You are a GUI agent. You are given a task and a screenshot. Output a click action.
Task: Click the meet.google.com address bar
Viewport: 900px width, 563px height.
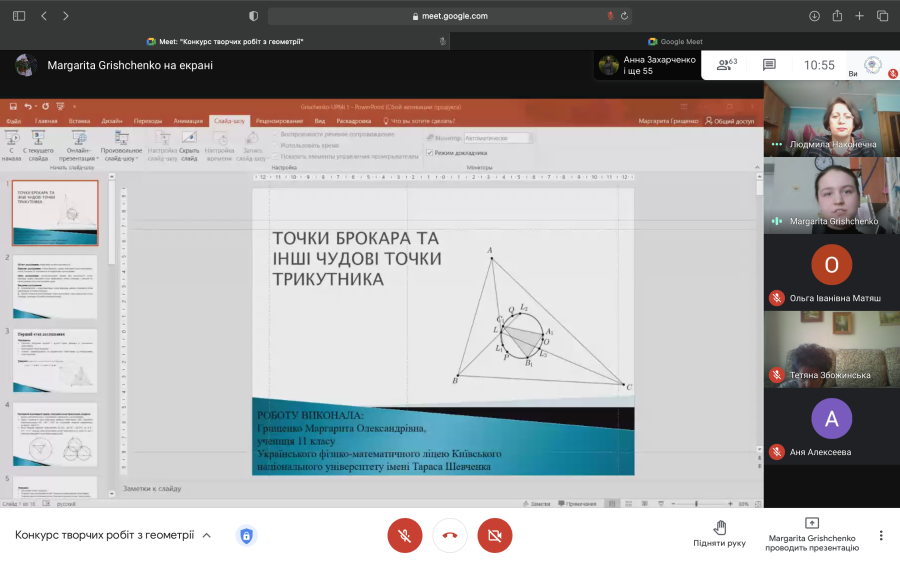tap(449, 16)
